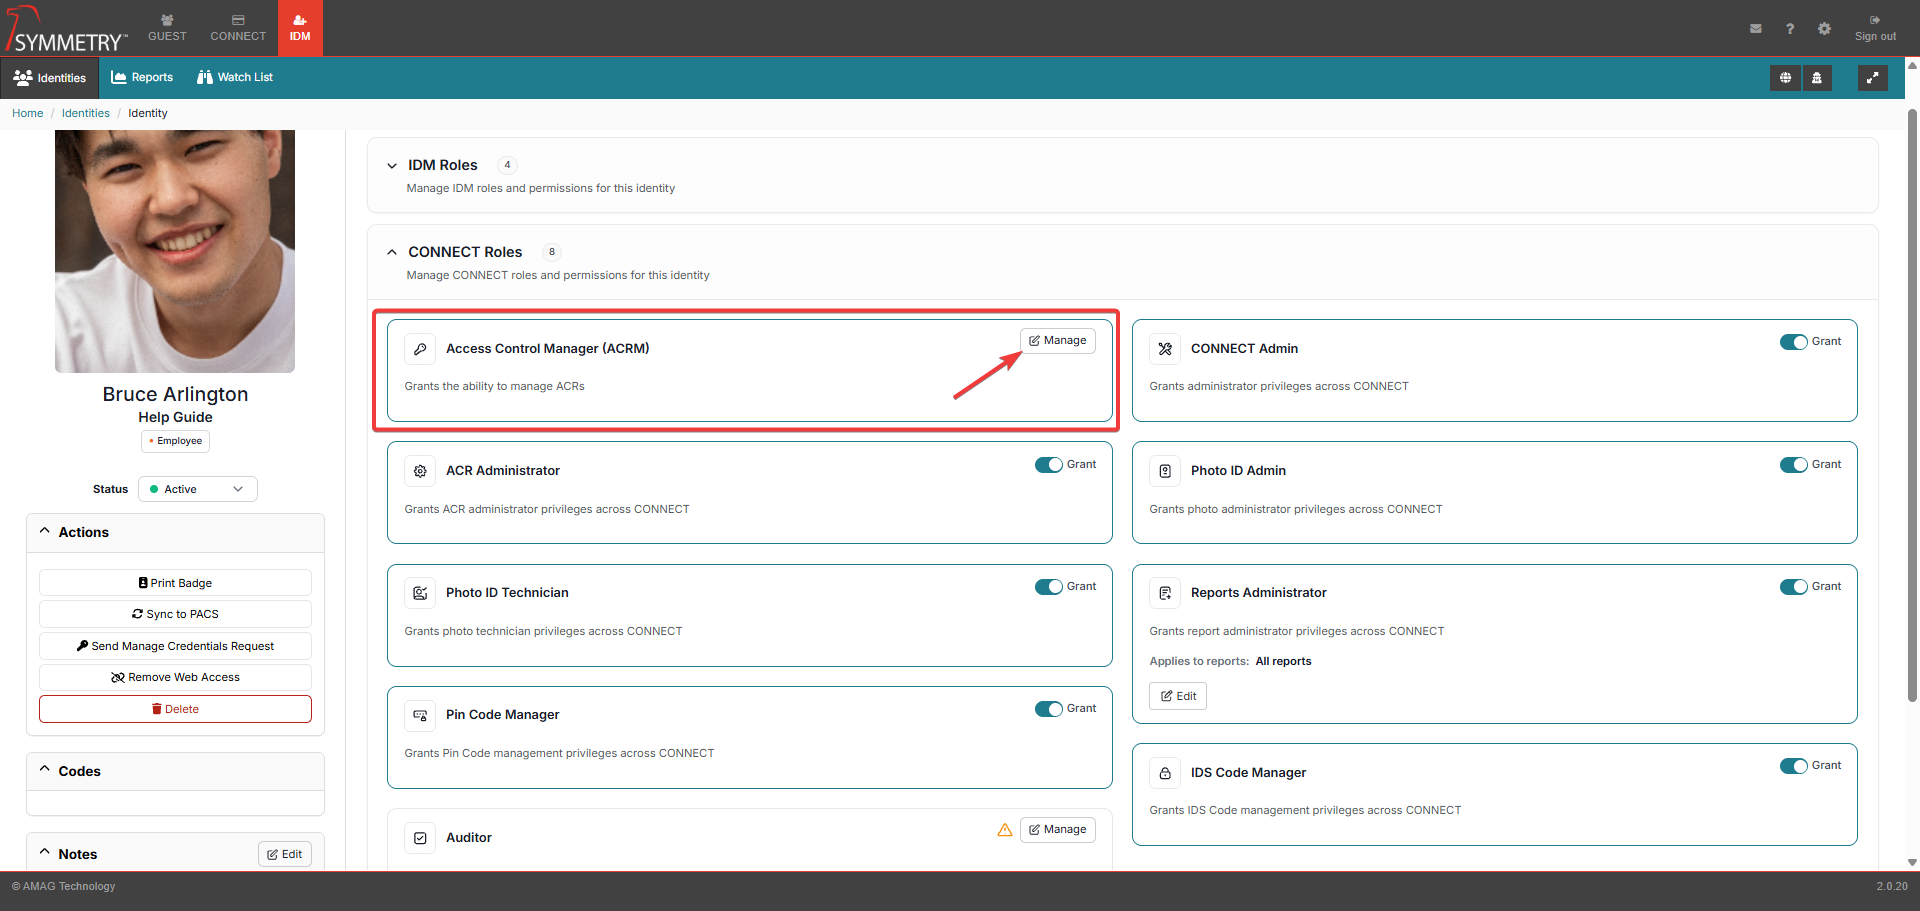1920x911 pixels.
Task: Click the user badge icon beside globe
Action: point(1817,78)
